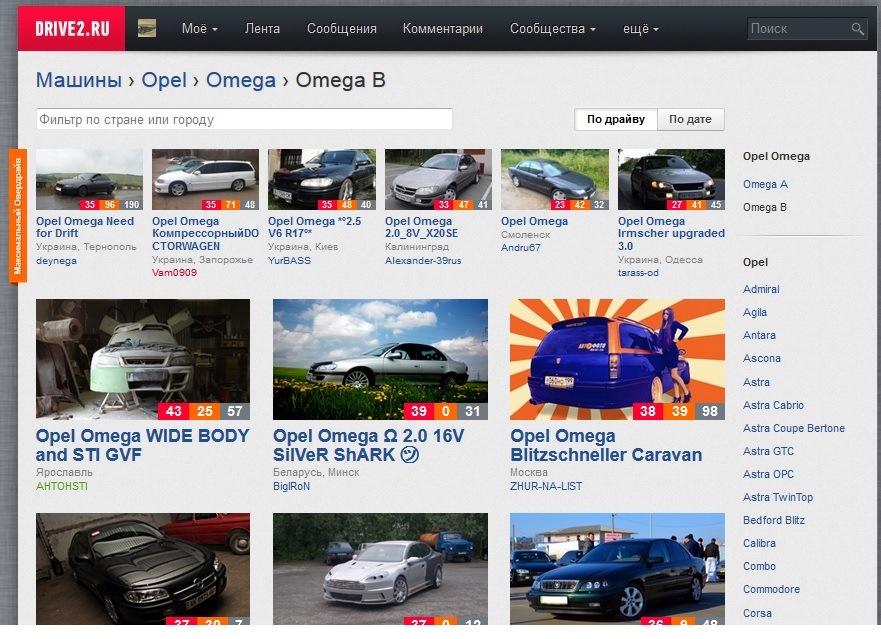
Task: Open Opel Omega 2.0_8V_X20SE title link
Action: coord(421,227)
